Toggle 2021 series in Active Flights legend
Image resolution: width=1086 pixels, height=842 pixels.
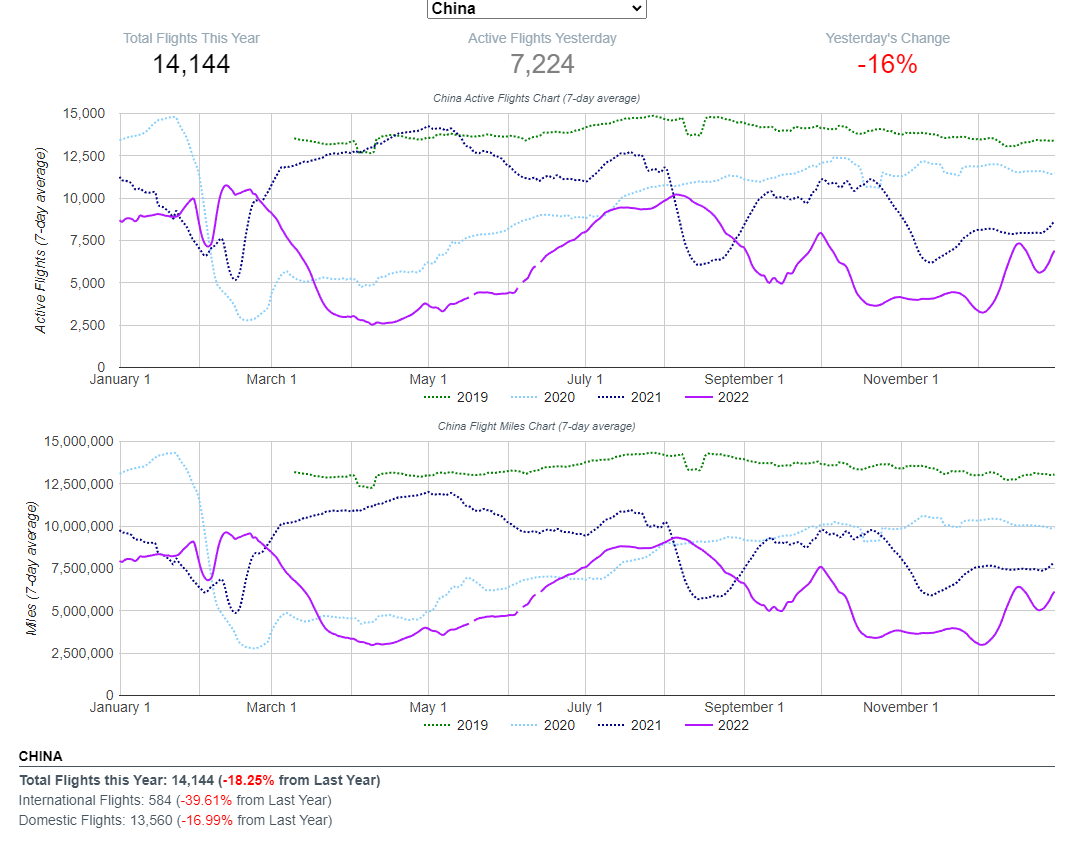(x=629, y=397)
